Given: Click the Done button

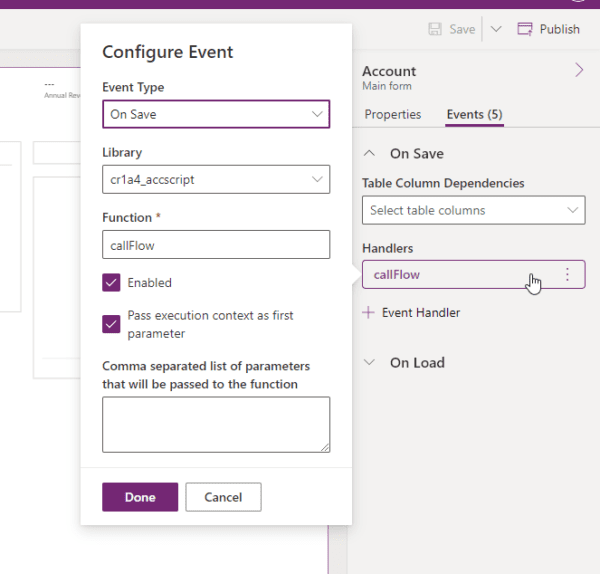Looking at the screenshot, I should (140, 497).
